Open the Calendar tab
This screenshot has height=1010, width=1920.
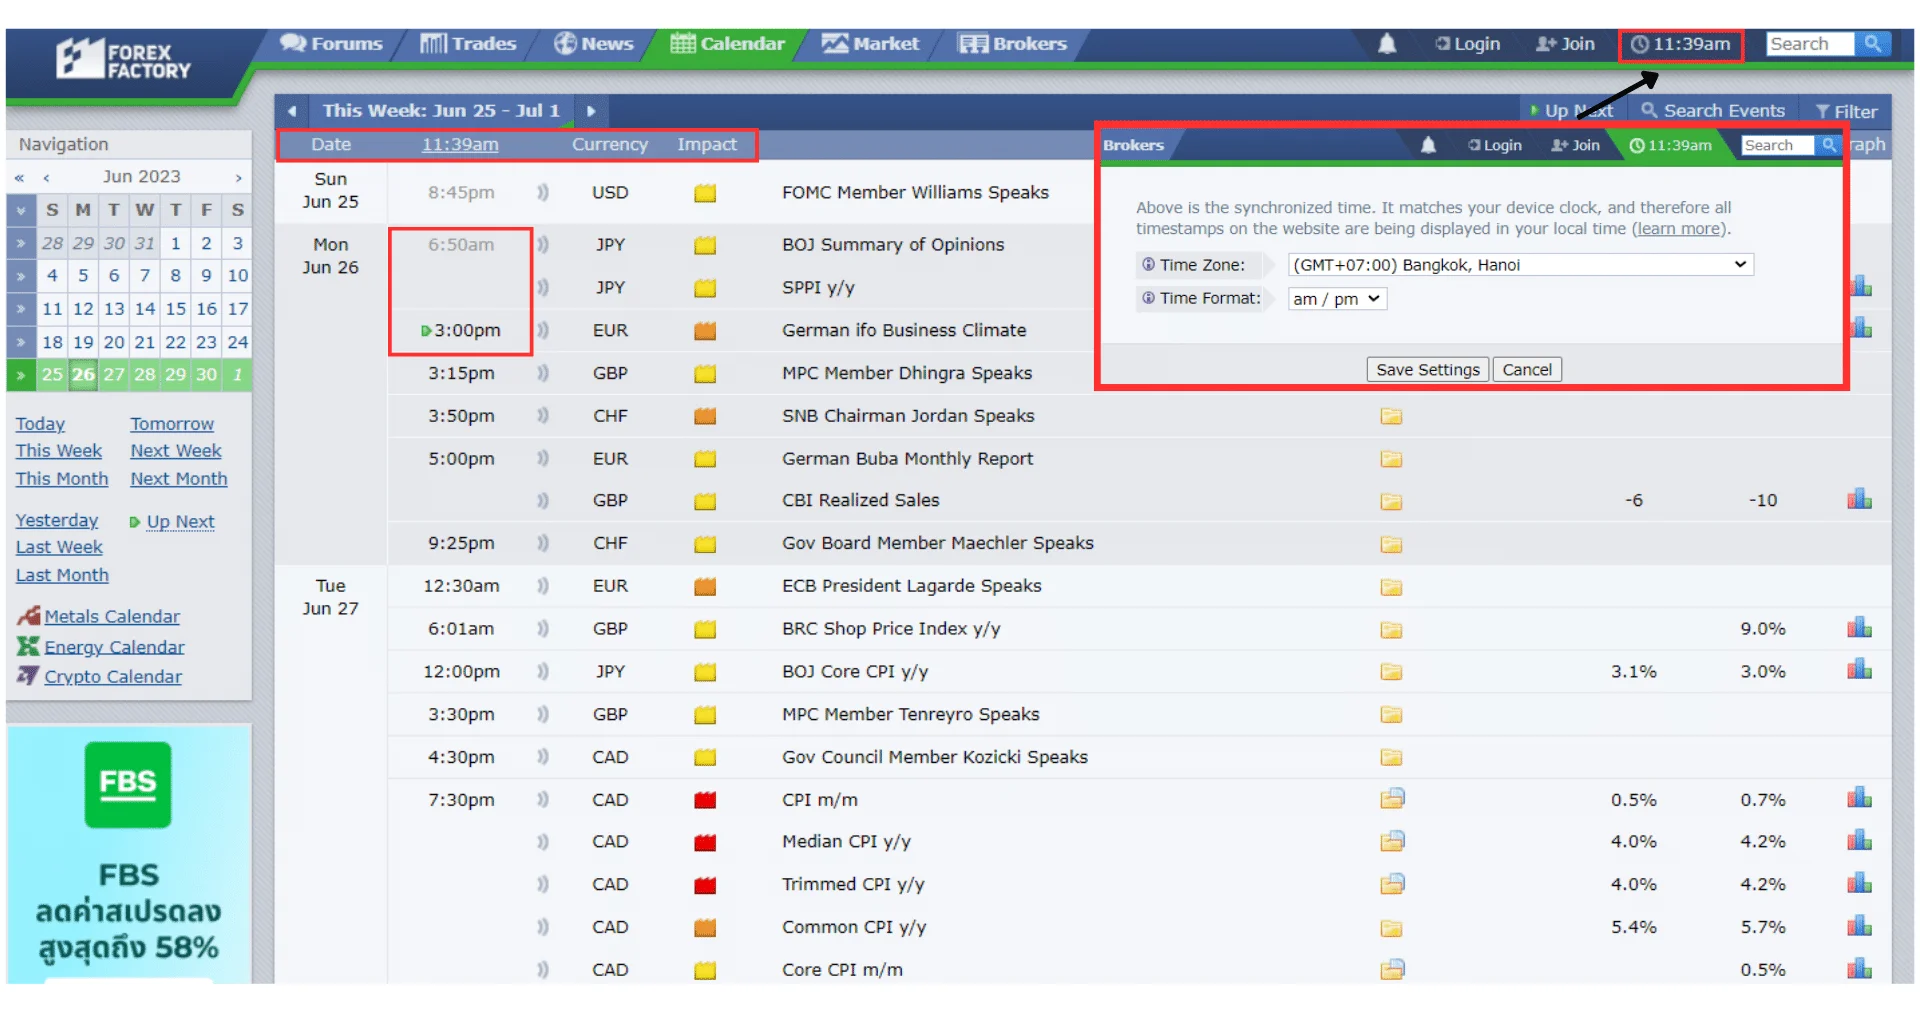point(728,44)
